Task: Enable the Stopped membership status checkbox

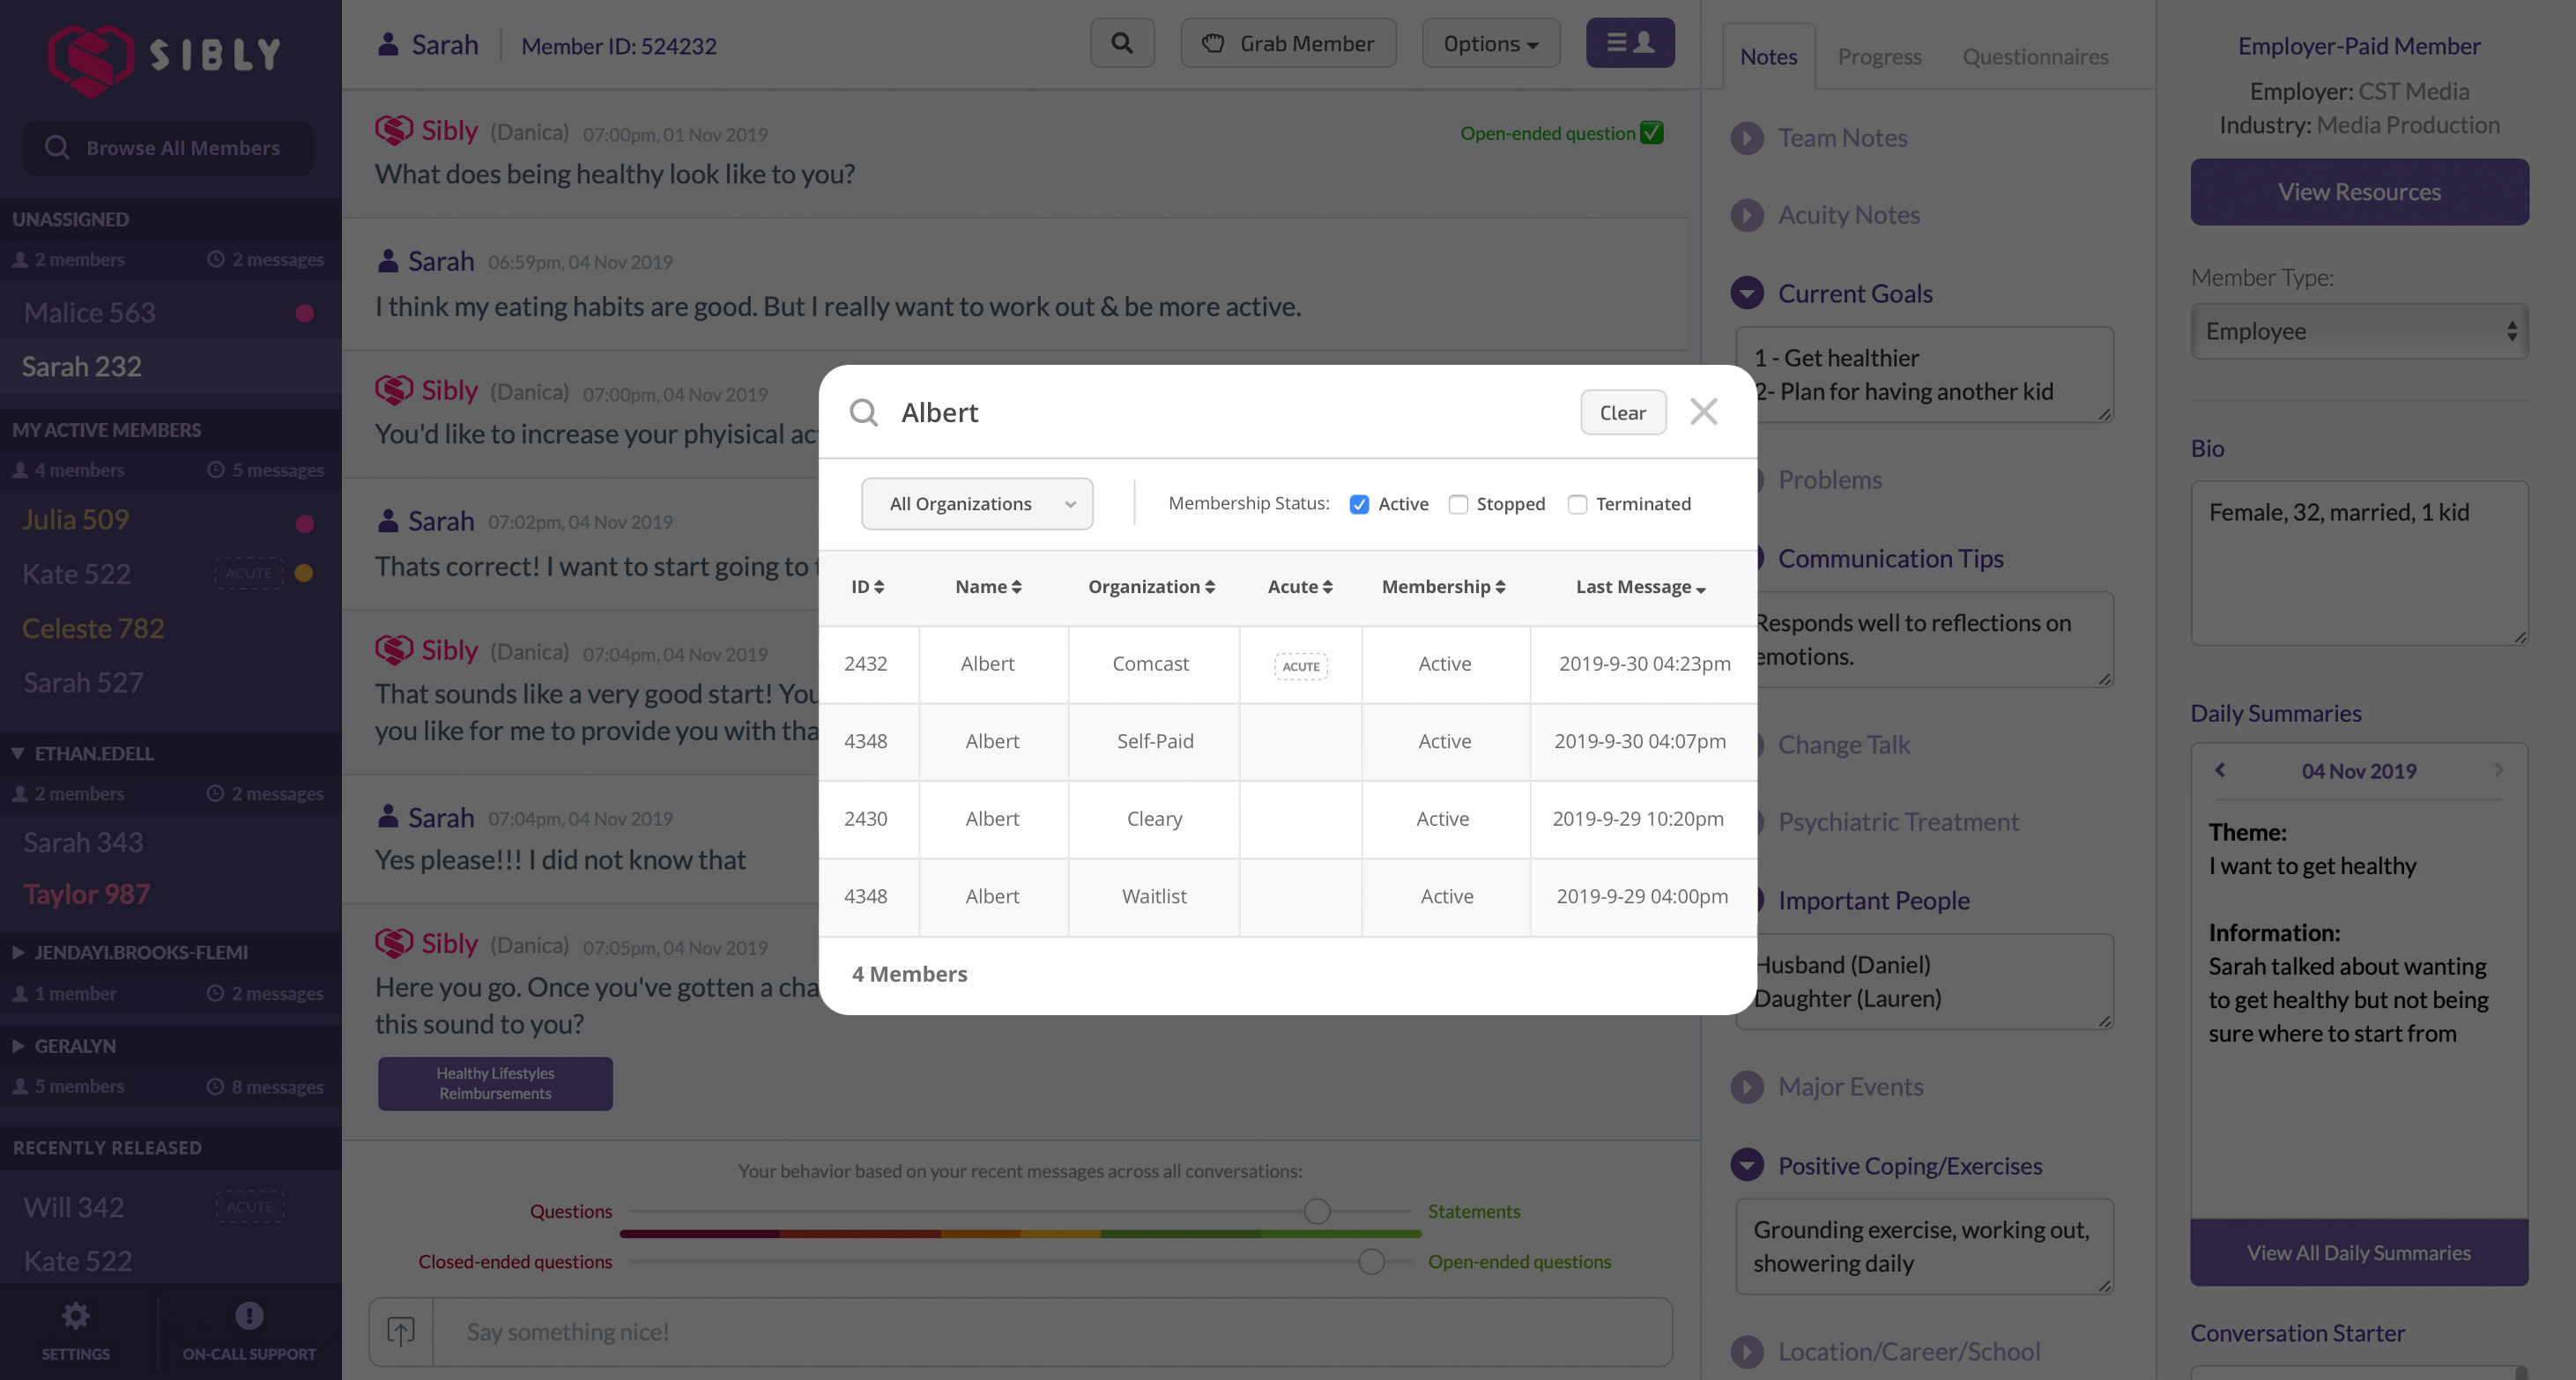Action: pyautogui.click(x=1458, y=504)
